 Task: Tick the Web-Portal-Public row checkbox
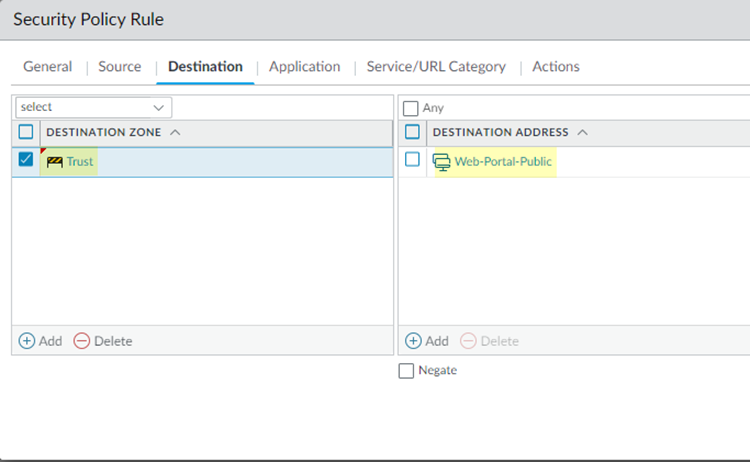[x=412, y=160]
